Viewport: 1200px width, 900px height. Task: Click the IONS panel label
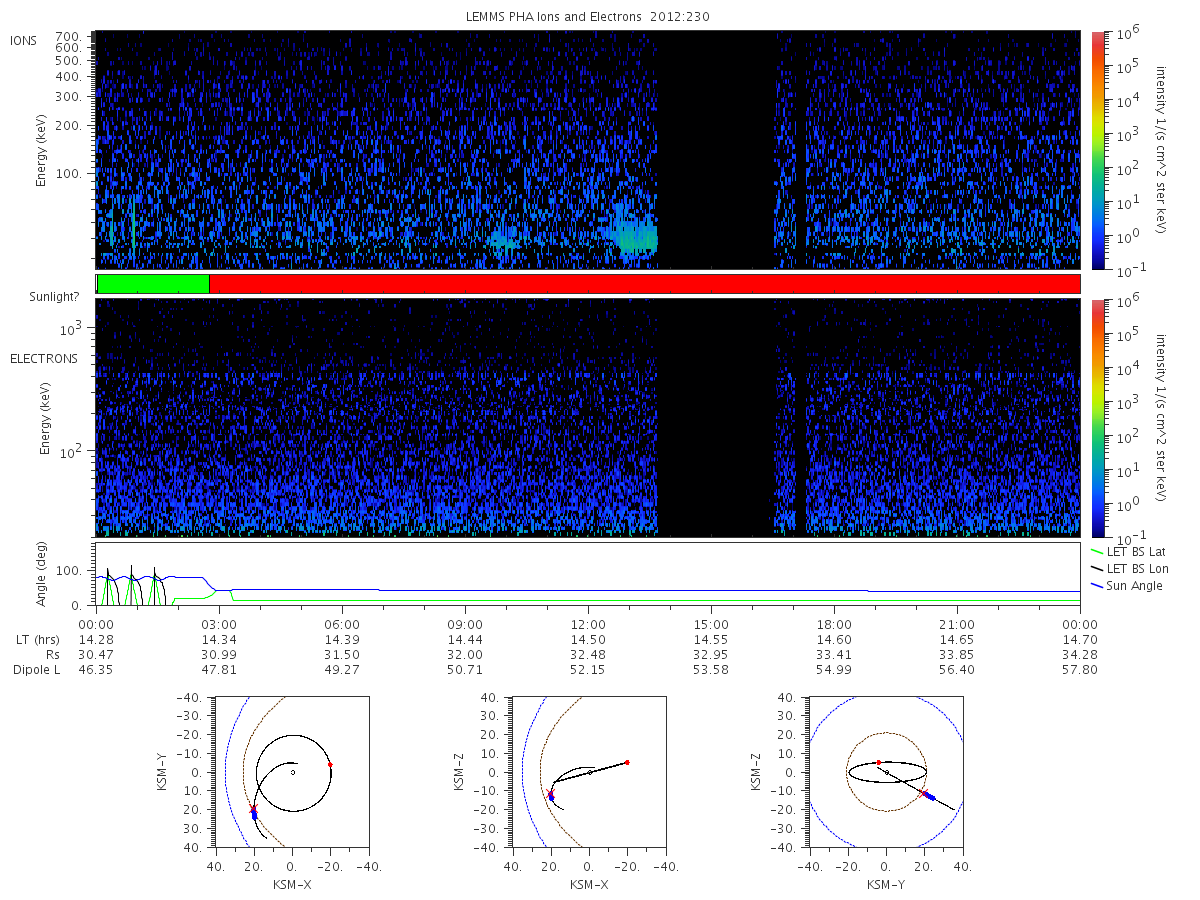coord(23,40)
